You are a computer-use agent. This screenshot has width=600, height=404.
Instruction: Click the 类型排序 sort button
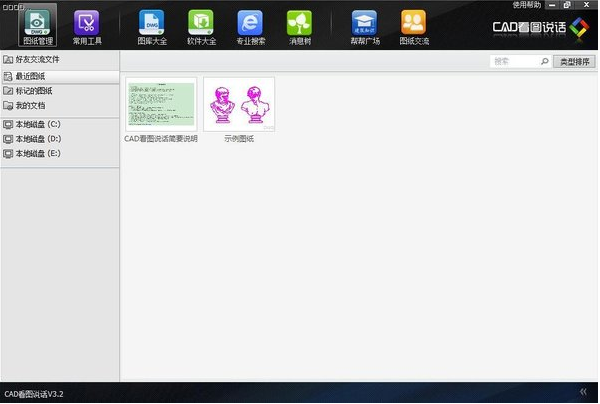(x=574, y=62)
